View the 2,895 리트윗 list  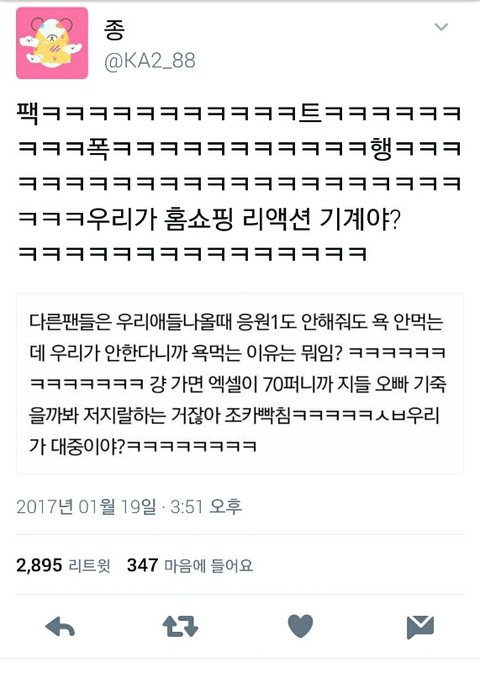click(63, 565)
